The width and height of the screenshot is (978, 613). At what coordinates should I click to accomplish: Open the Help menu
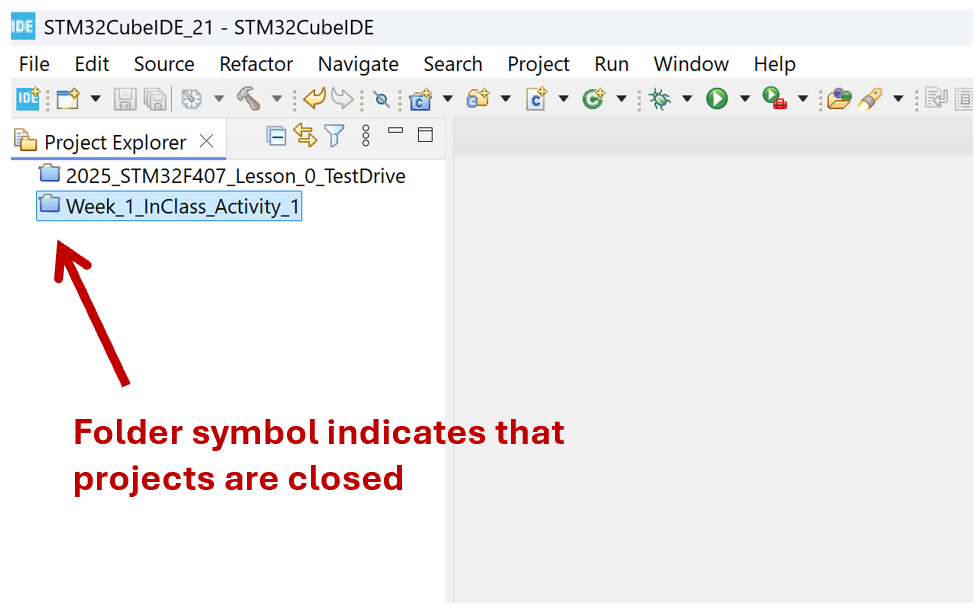pyautogui.click(x=775, y=64)
